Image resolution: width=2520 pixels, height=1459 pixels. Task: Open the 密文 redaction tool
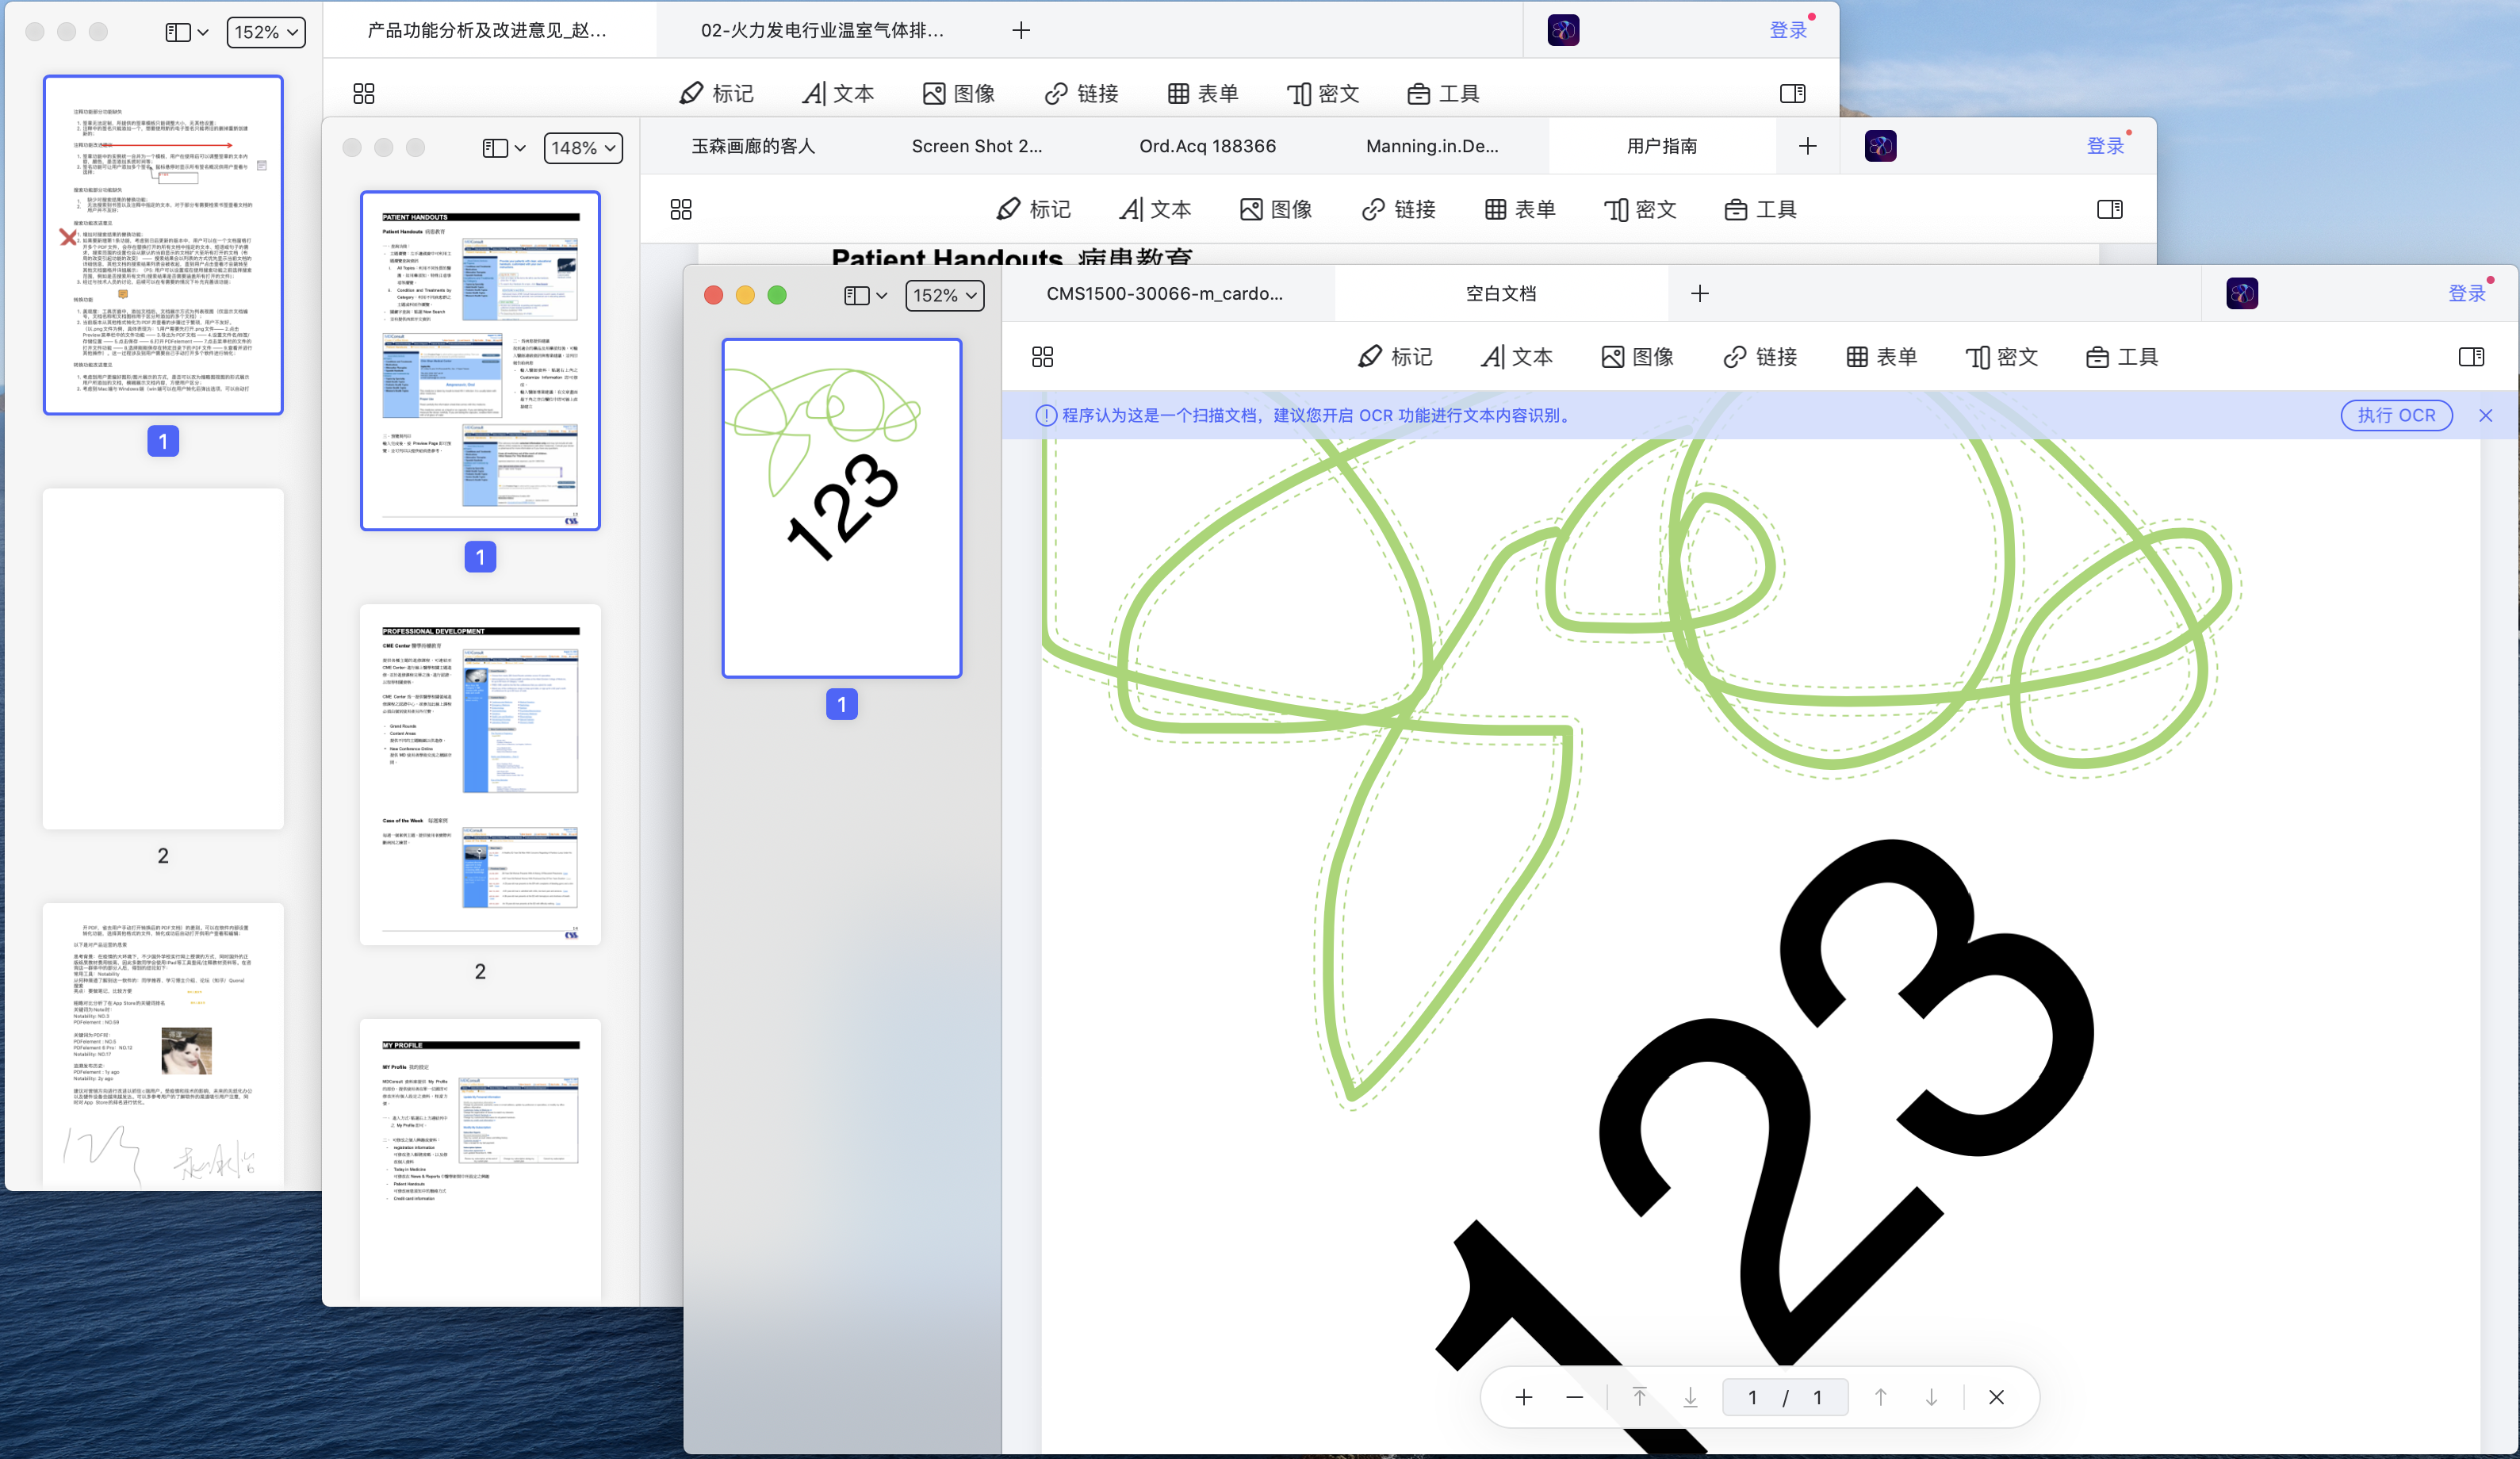click(2002, 356)
